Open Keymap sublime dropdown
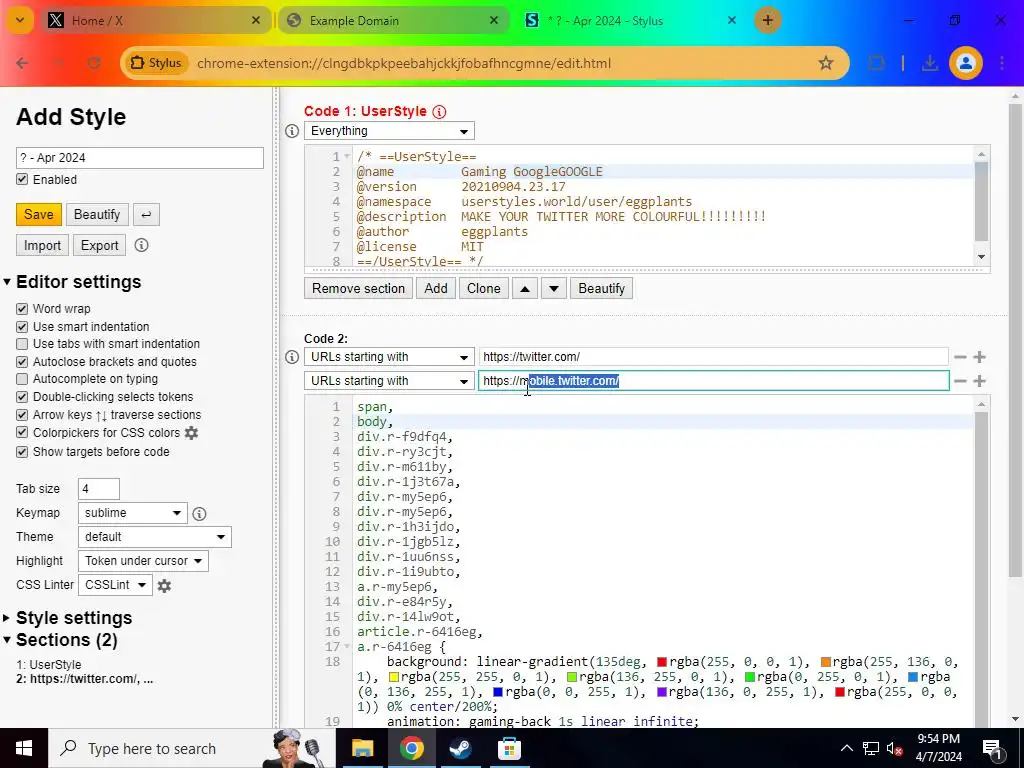1024x768 pixels. pos(133,513)
